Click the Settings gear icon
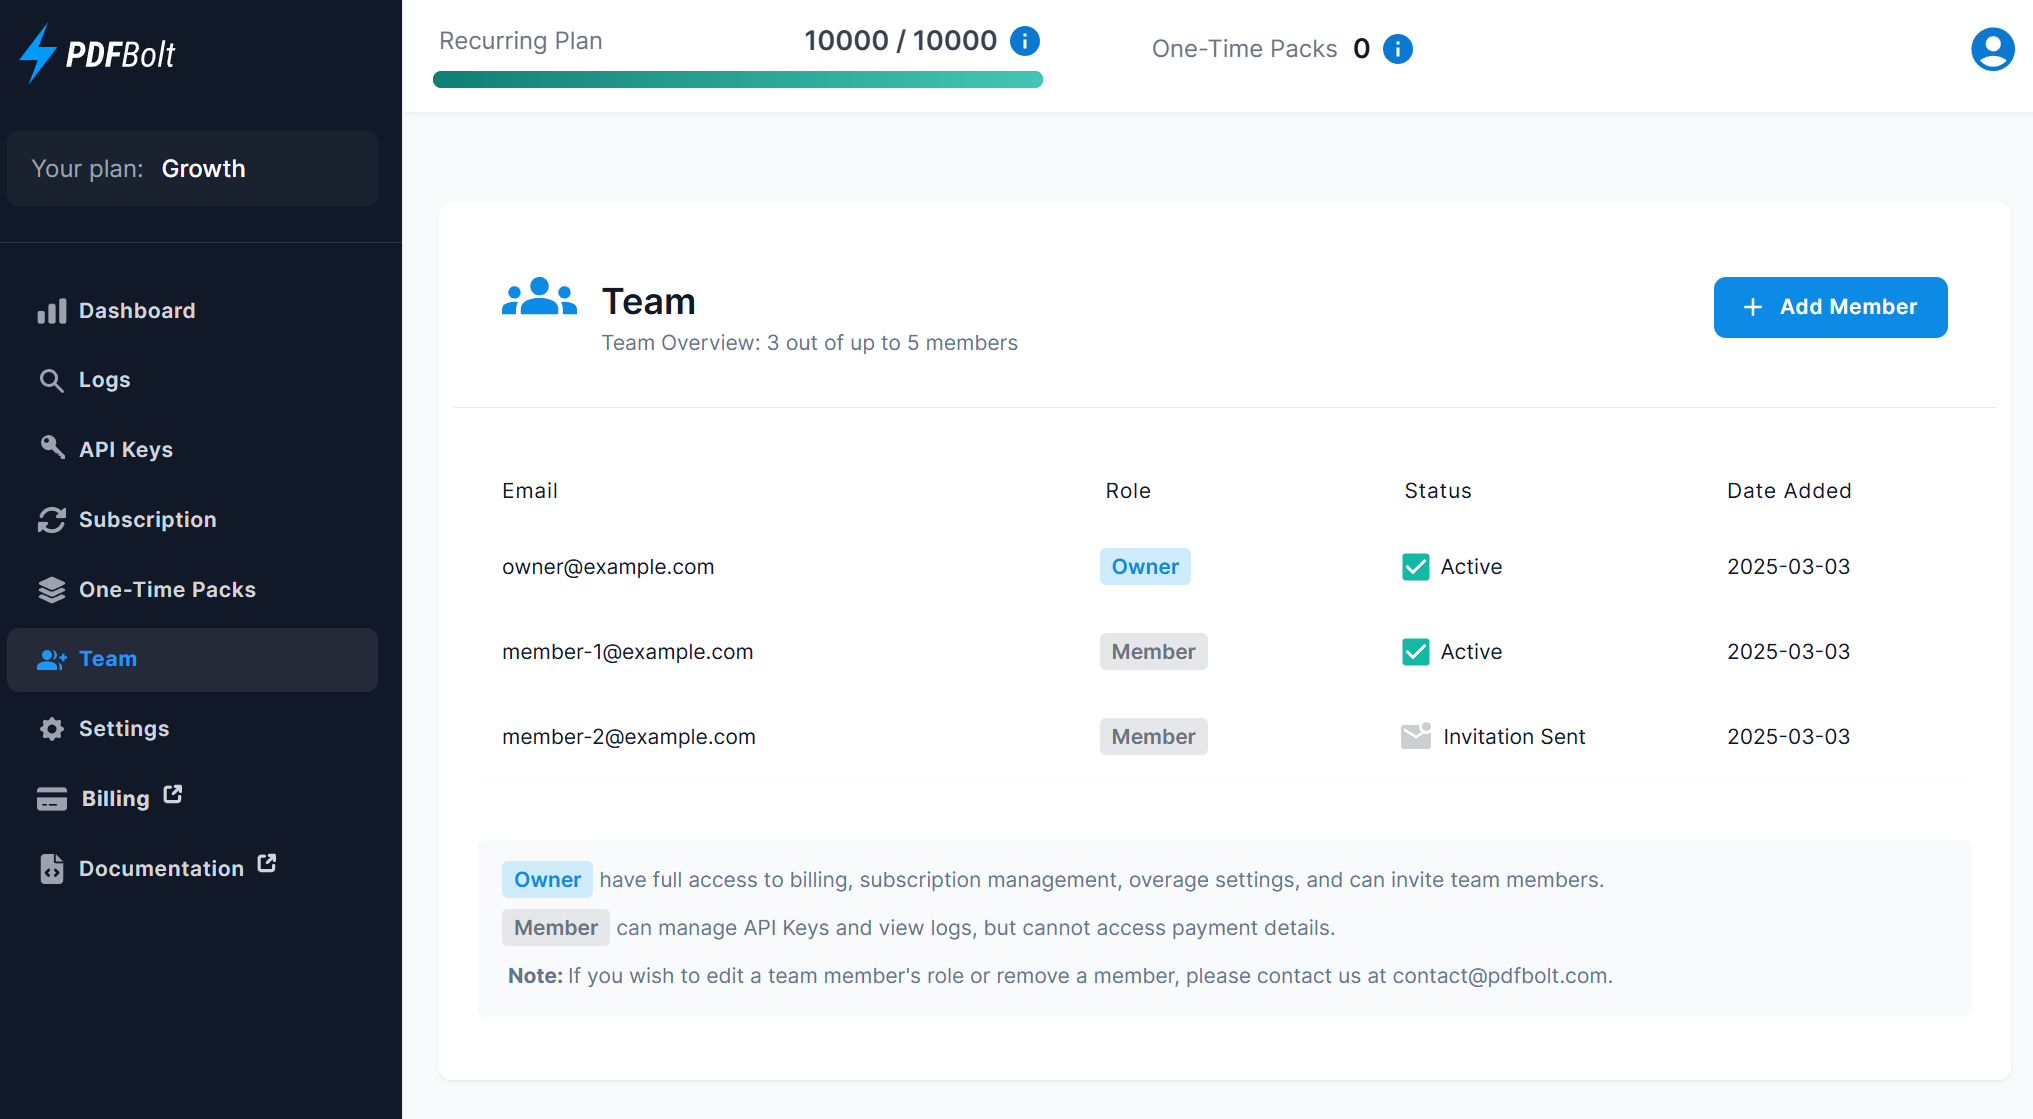 52,729
